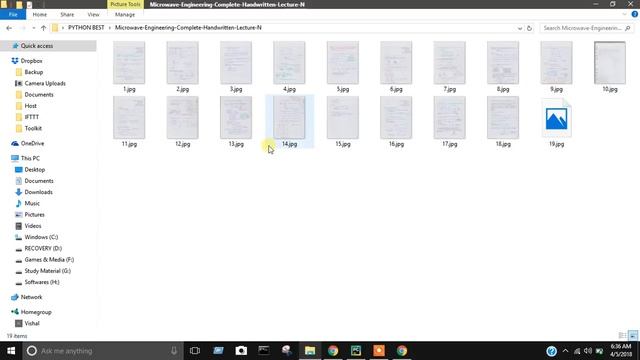Select This PC in navigation pane

coord(30,158)
